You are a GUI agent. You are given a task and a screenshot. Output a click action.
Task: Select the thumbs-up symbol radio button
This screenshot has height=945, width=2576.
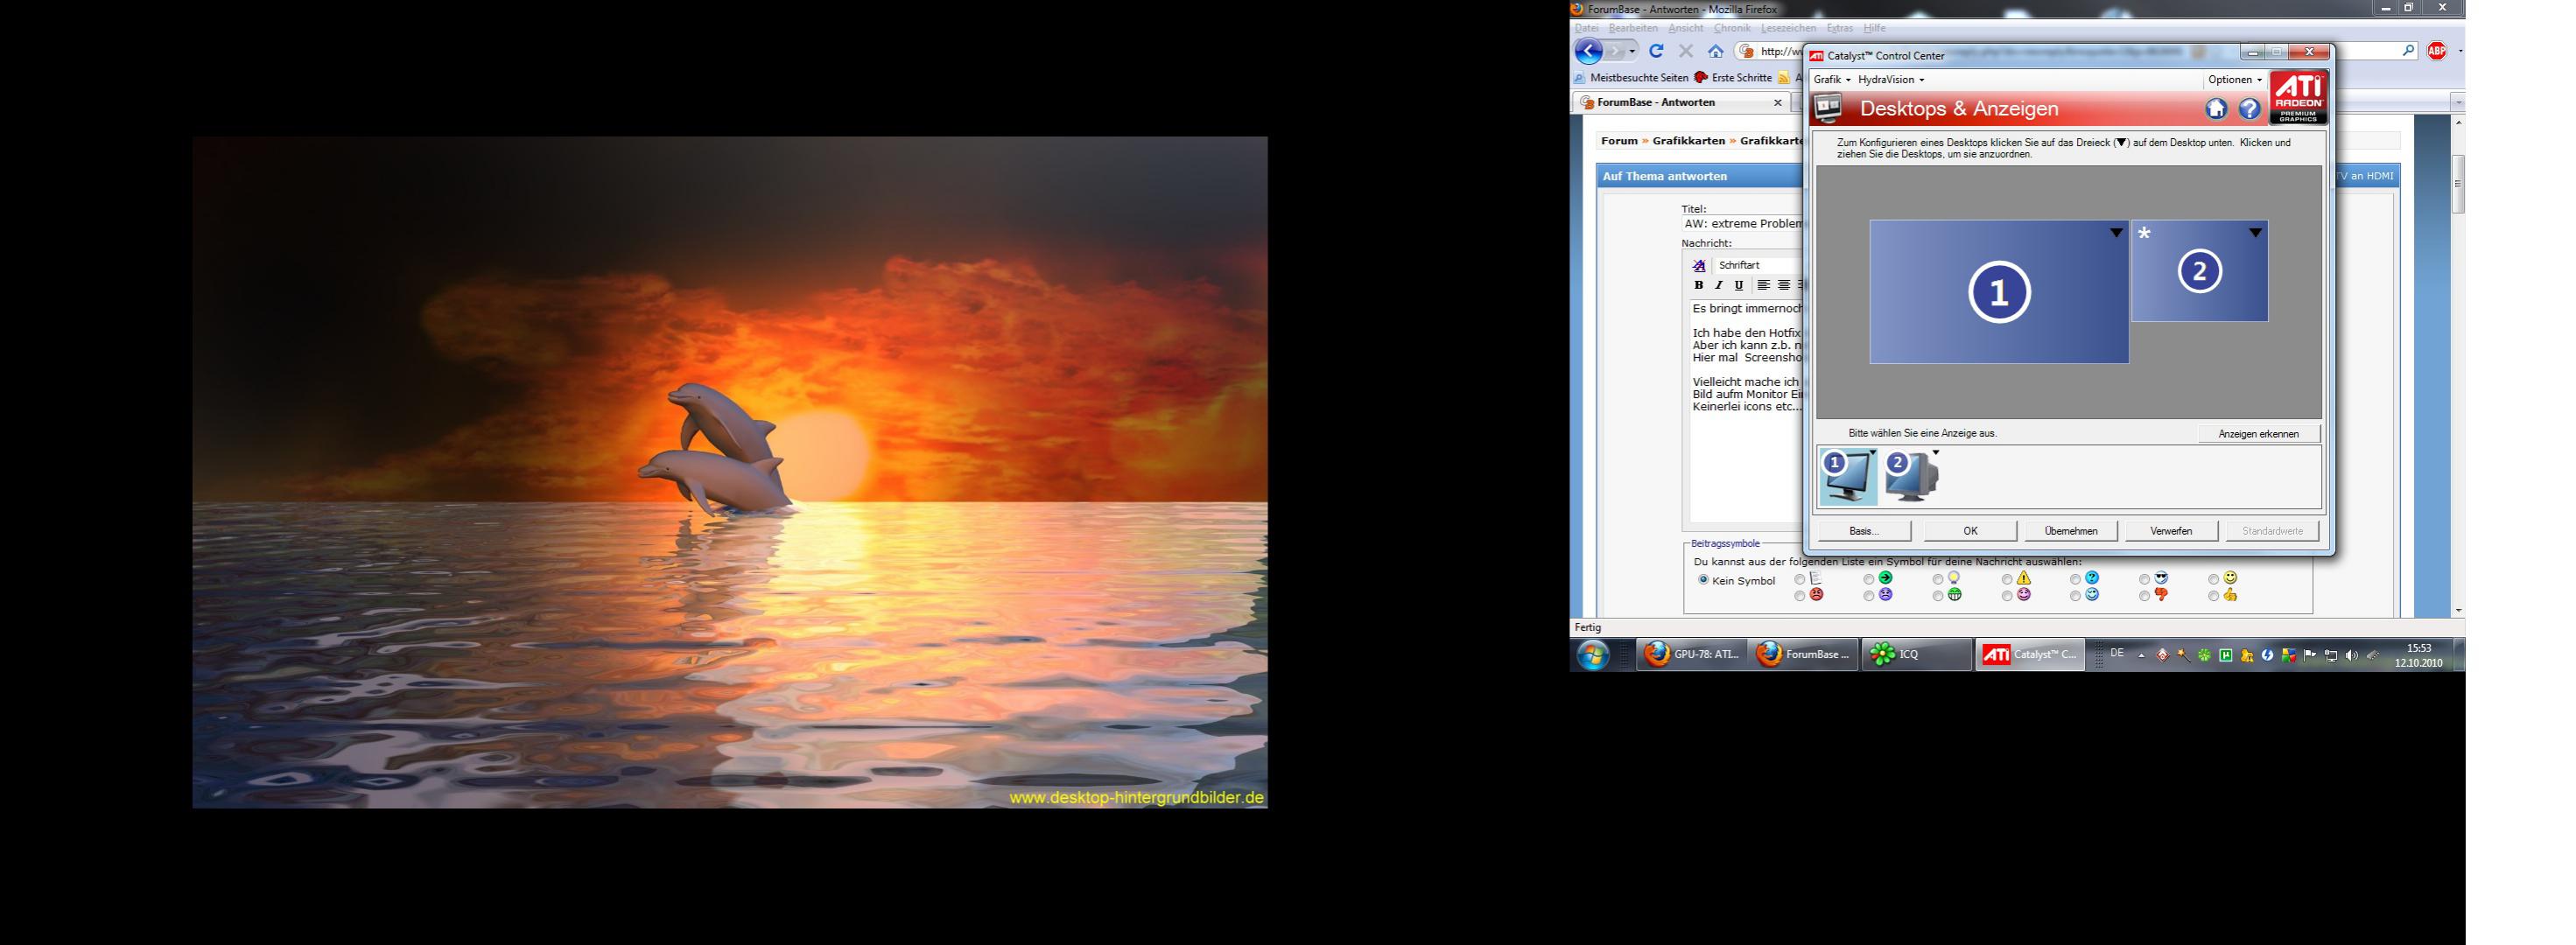[x=2213, y=596]
